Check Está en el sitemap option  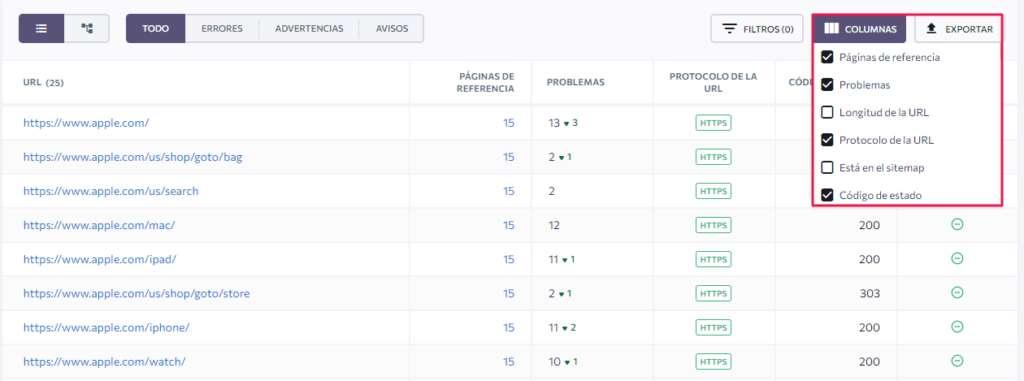coord(827,167)
